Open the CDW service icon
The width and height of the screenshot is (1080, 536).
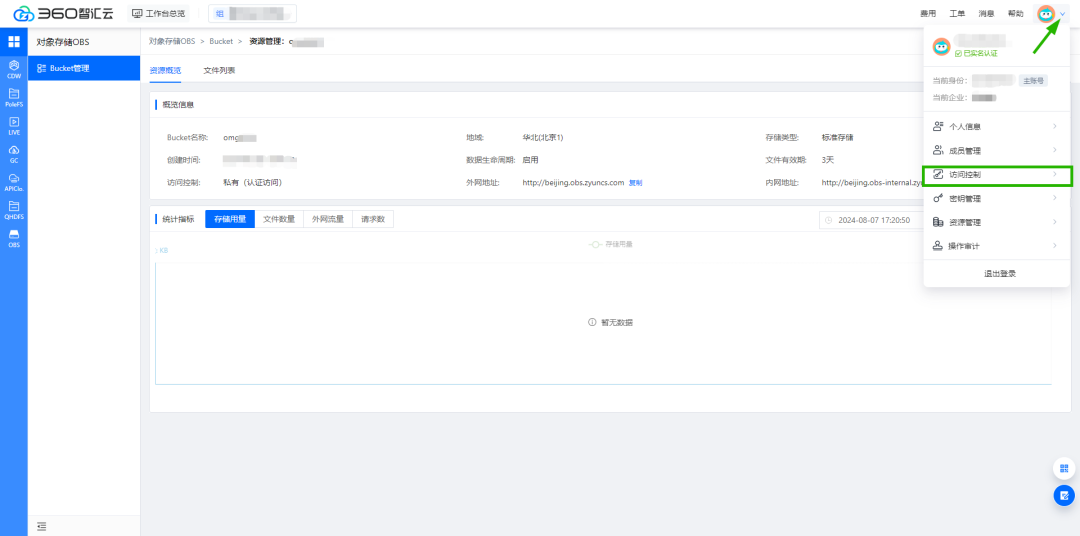[x=14, y=69]
